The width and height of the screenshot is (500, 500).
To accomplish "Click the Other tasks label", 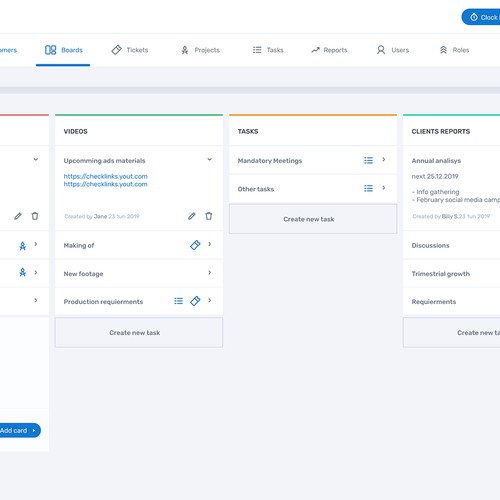I will coord(256,189).
